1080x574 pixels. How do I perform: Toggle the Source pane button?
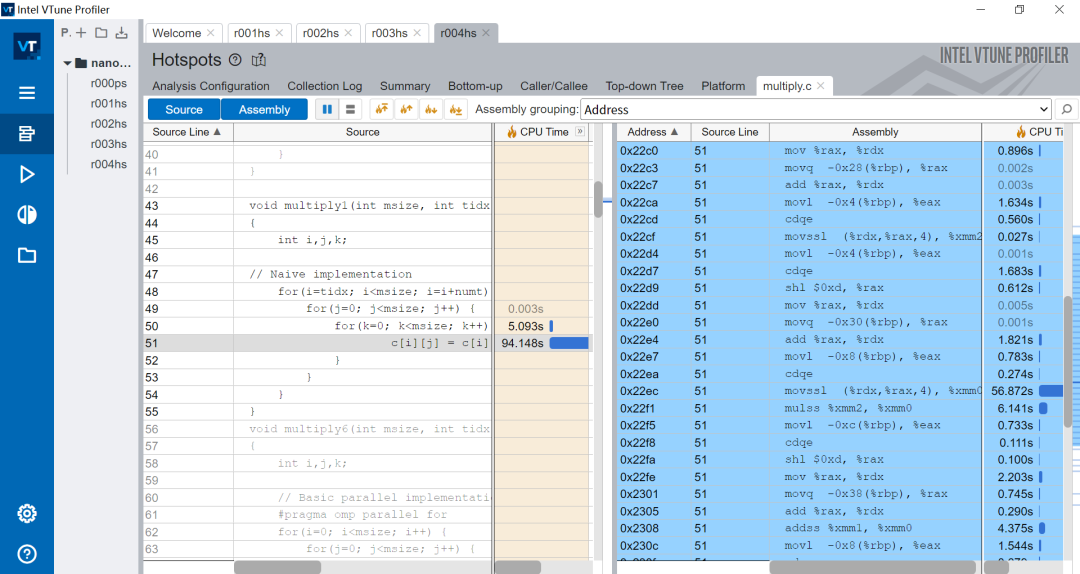(x=184, y=110)
